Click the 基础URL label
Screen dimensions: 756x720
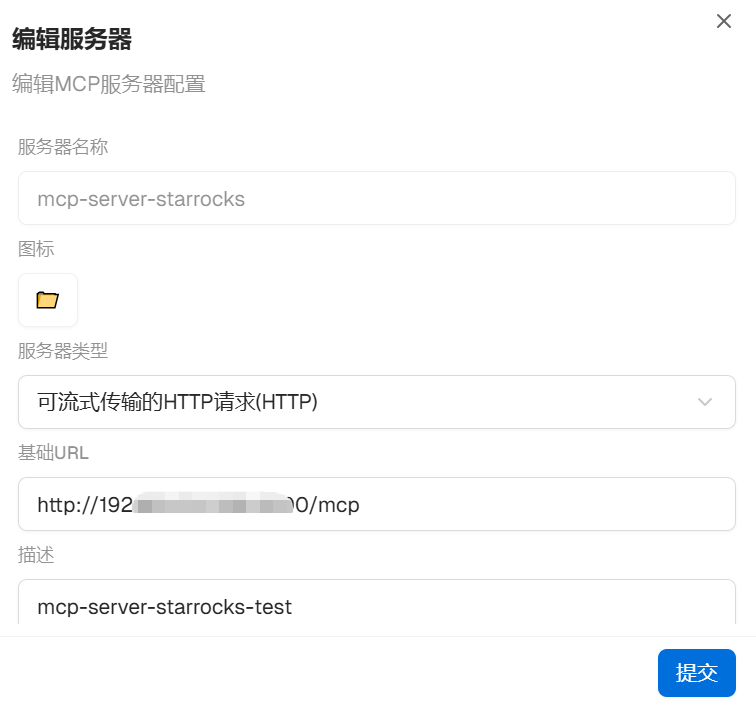(x=53, y=453)
